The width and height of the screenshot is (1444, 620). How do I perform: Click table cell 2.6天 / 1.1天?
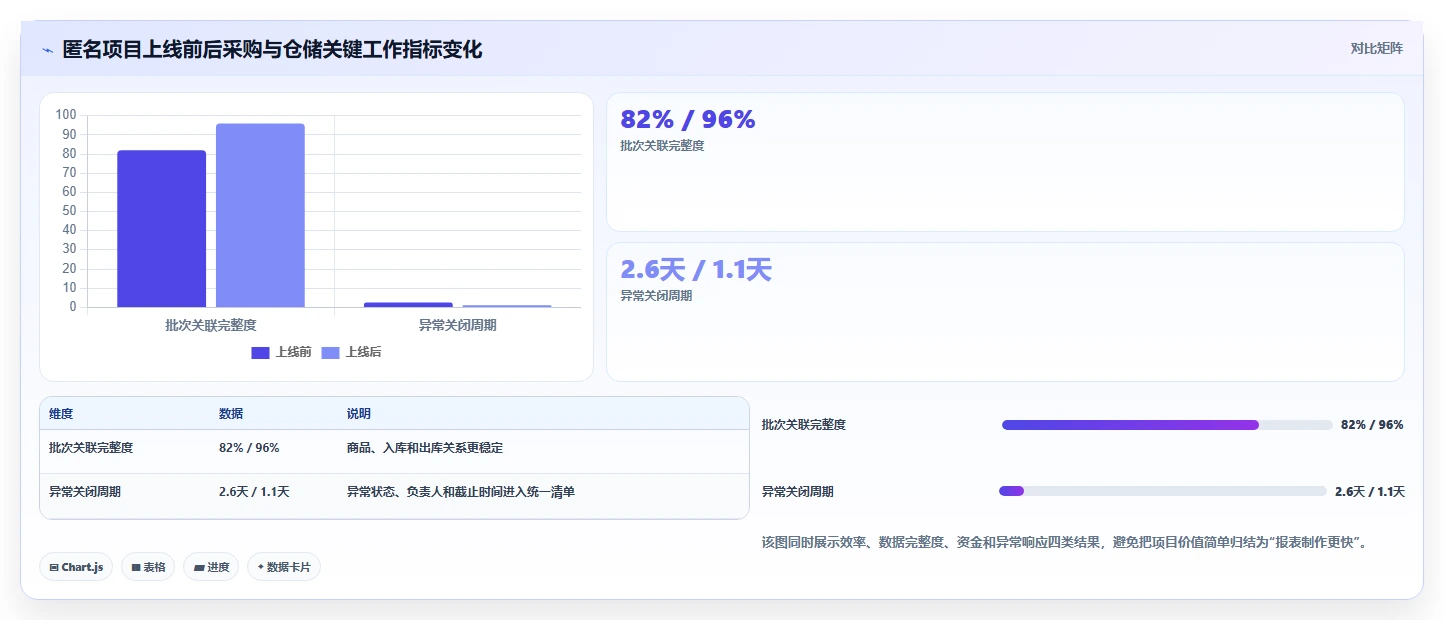pos(254,492)
